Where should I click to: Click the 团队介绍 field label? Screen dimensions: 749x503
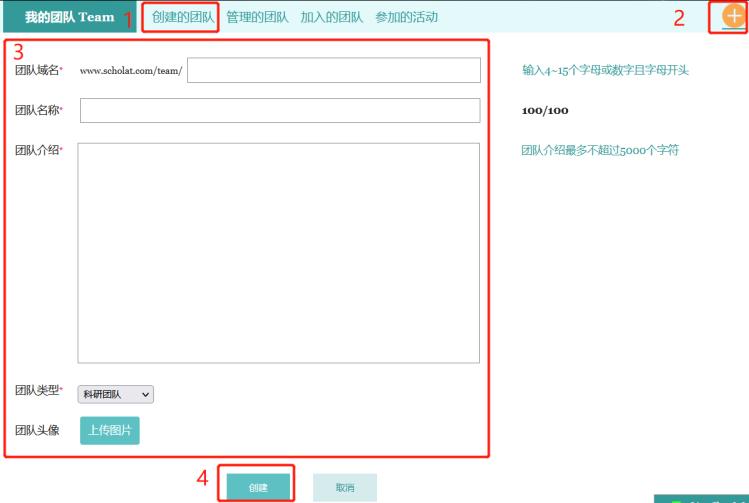coord(37,151)
